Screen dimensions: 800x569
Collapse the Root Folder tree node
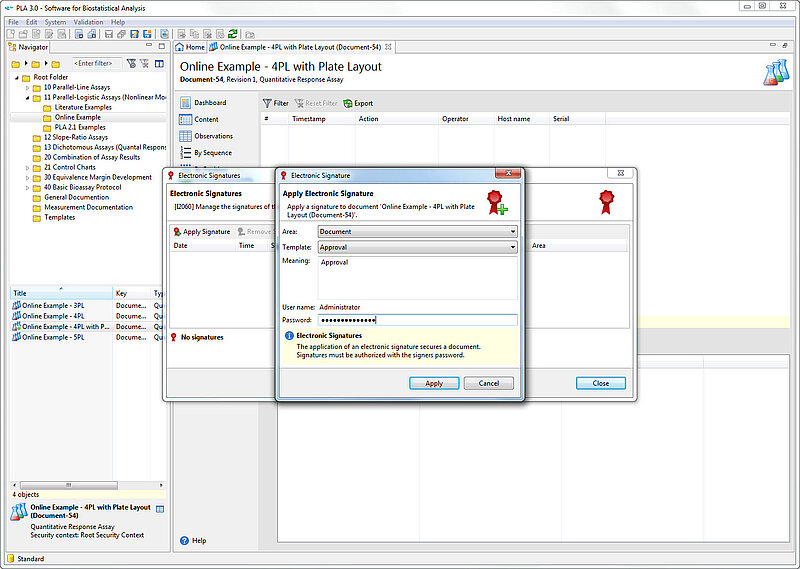[x=17, y=78]
